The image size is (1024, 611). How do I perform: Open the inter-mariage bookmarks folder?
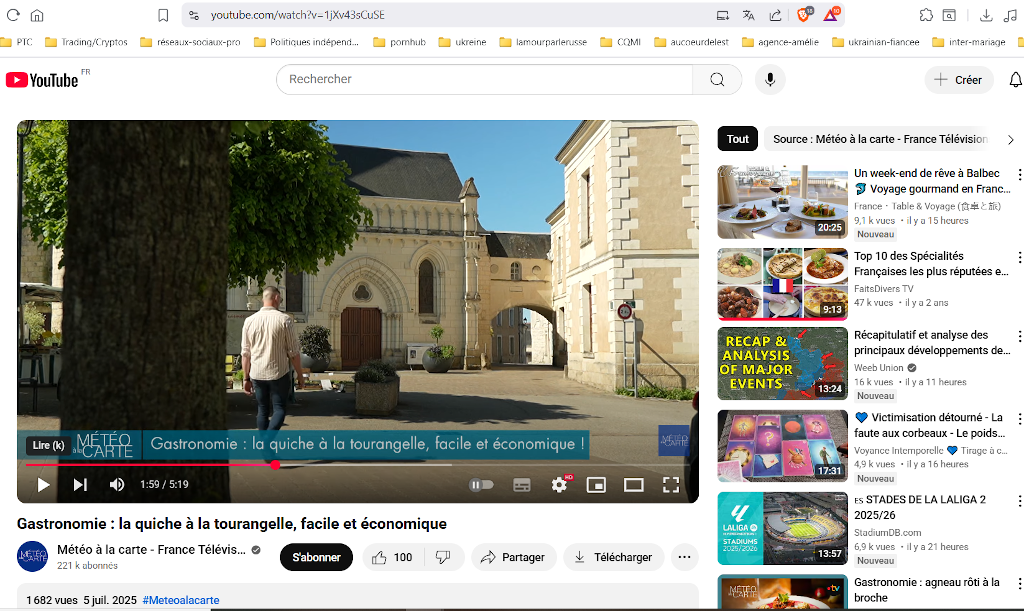tap(969, 42)
